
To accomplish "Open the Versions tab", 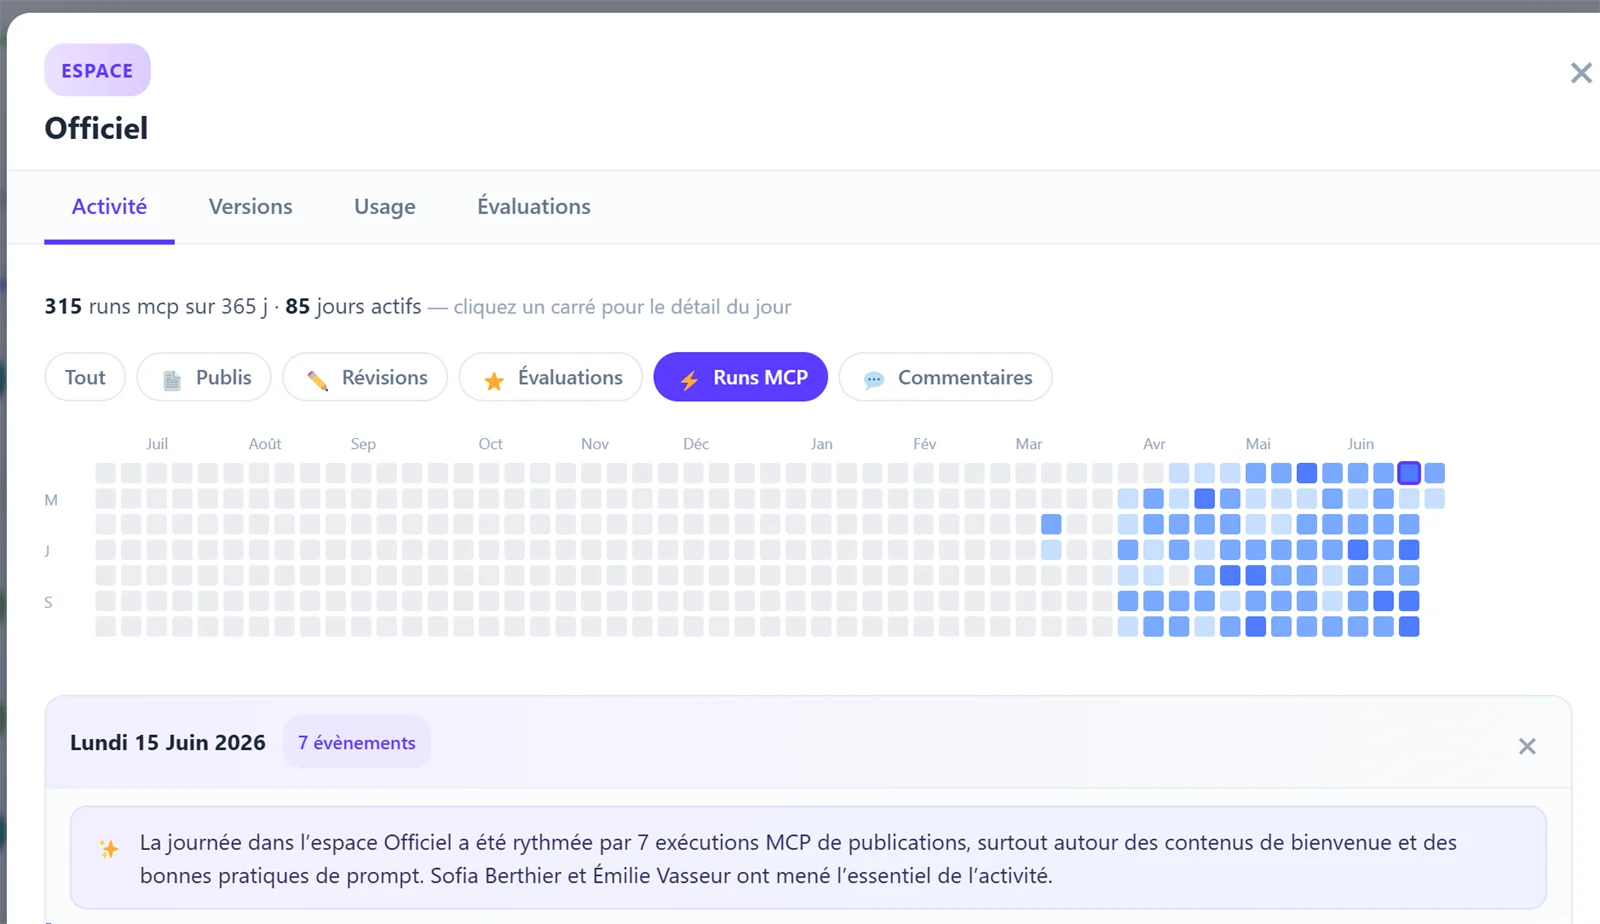I will pyautogui.click(x=250, y=207).
